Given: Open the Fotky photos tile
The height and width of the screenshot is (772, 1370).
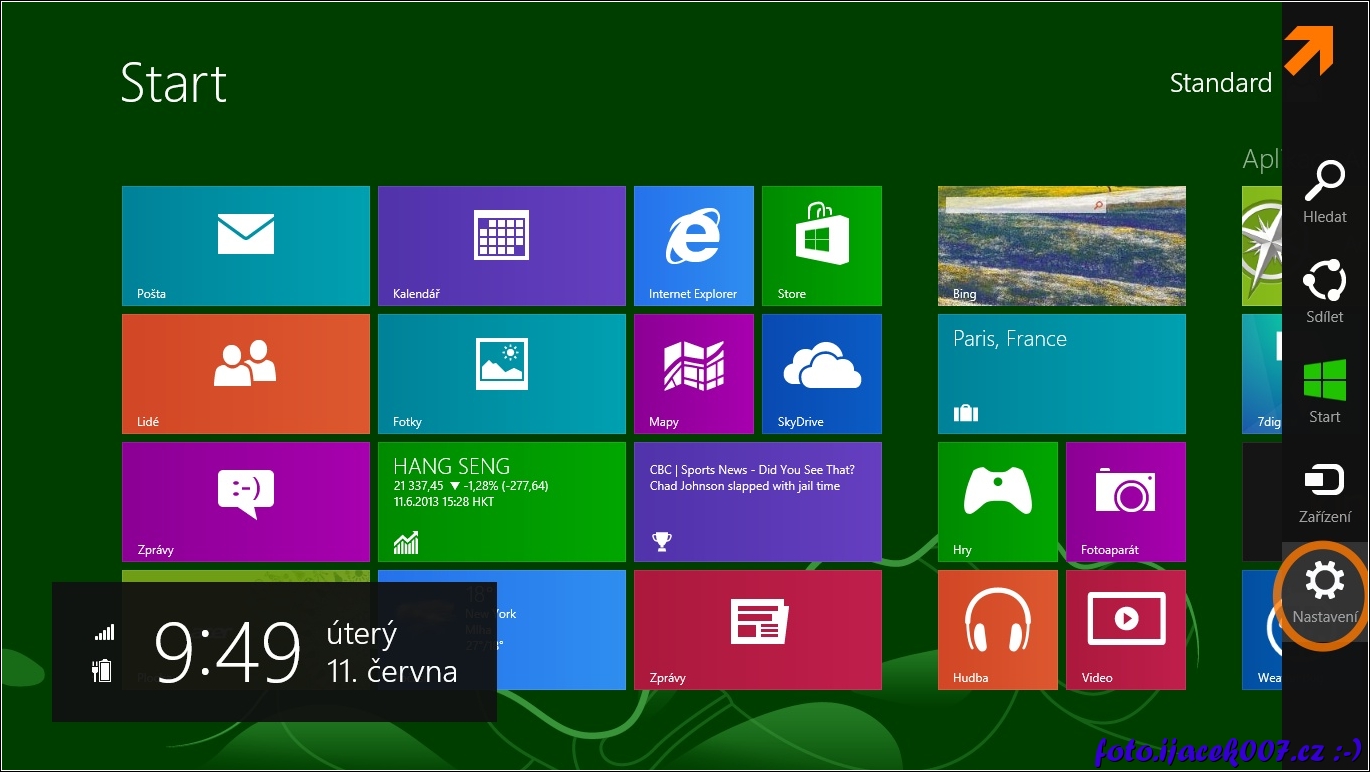Looking at the screenshot, I should (501, 373).
